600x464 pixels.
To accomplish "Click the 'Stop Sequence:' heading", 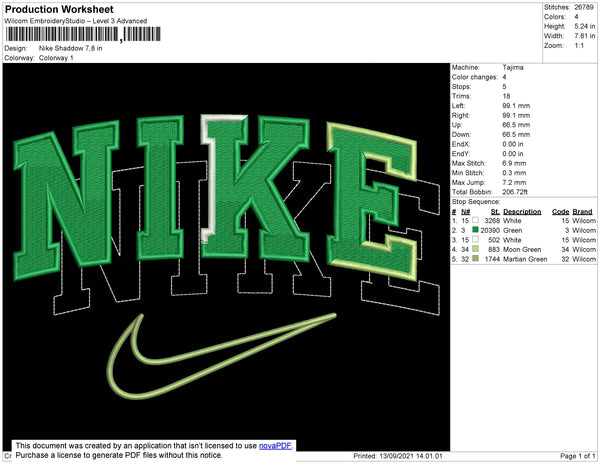I will pos(476,202).
